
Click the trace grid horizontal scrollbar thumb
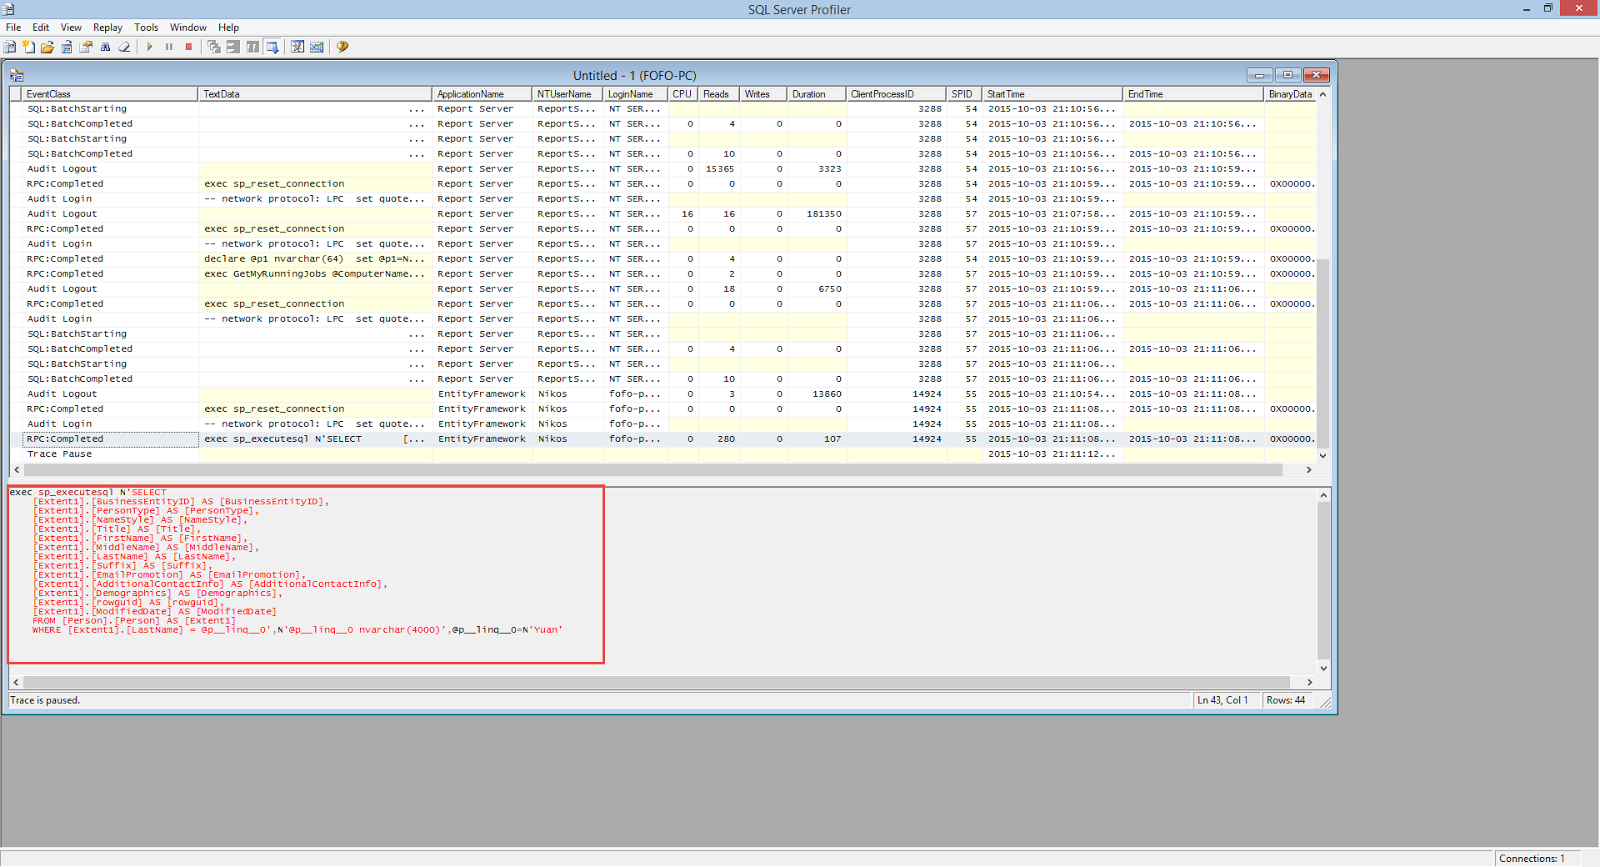(654, 470)
